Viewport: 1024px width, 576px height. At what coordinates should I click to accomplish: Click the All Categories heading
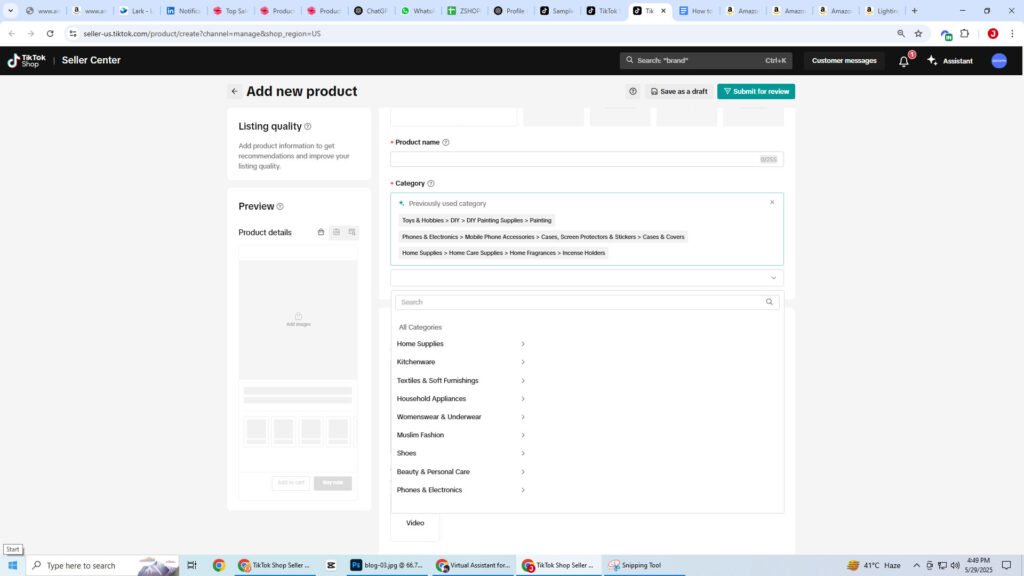[421, 327]
